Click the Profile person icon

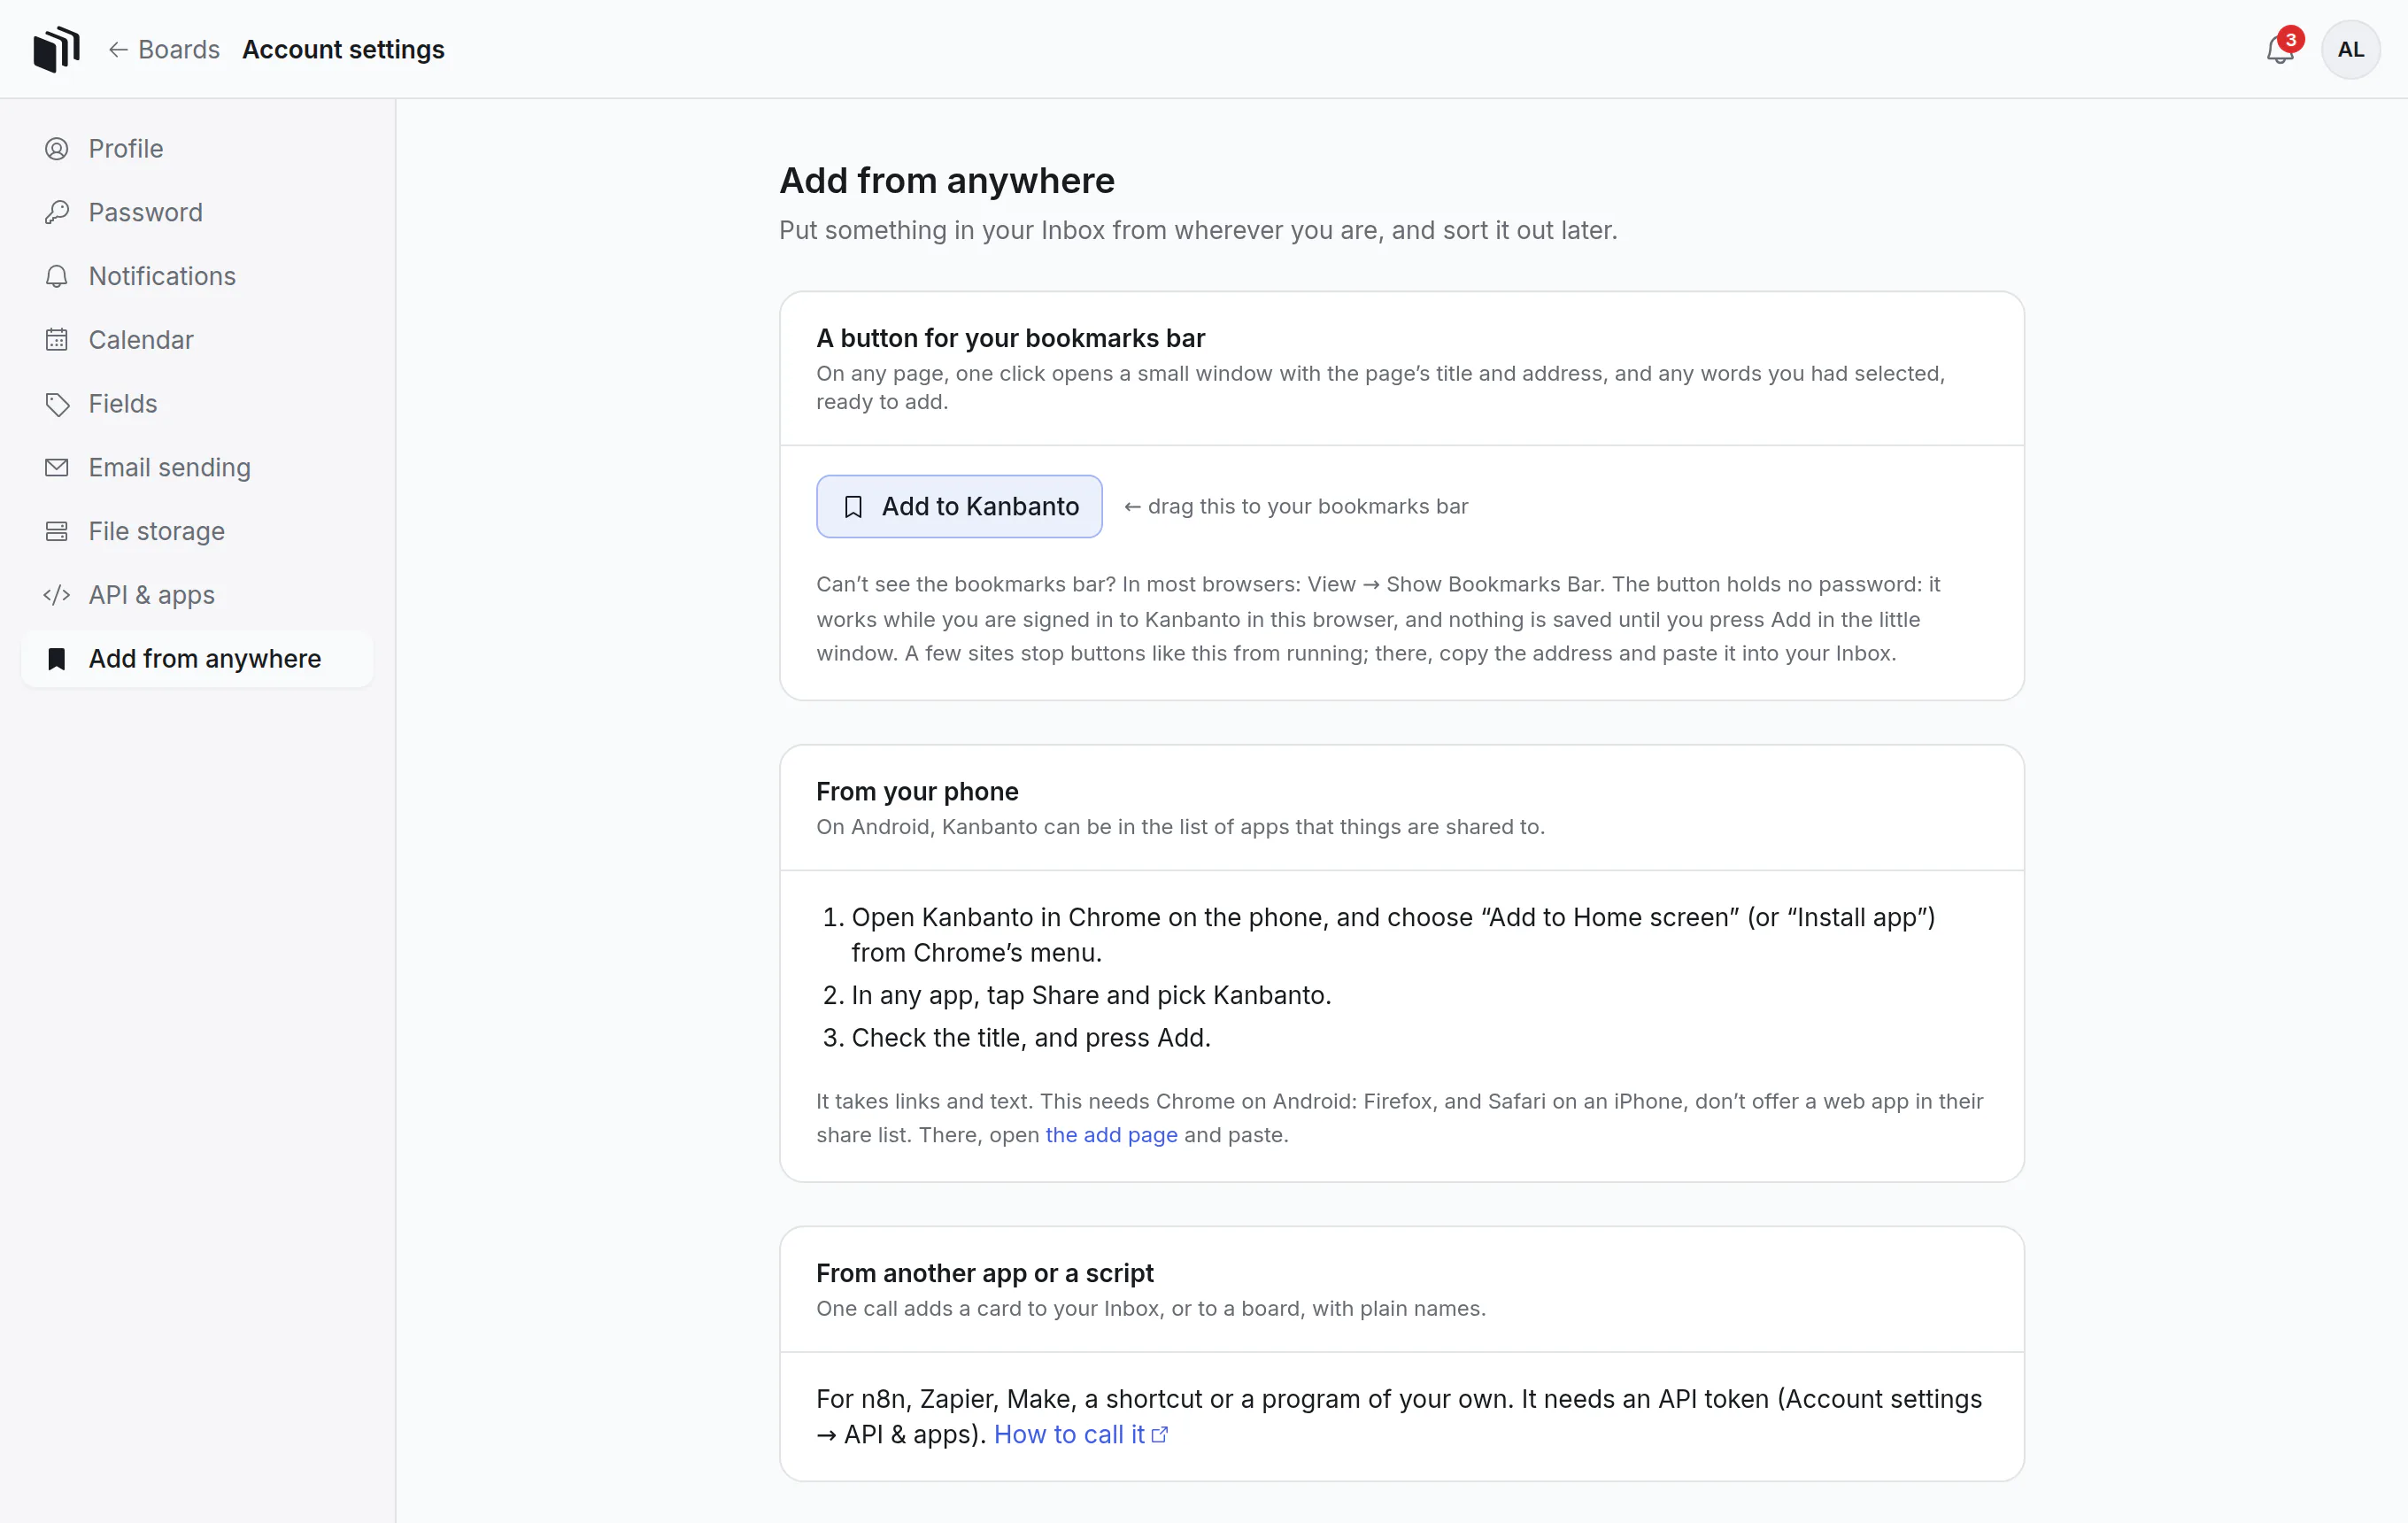point(57,149)
